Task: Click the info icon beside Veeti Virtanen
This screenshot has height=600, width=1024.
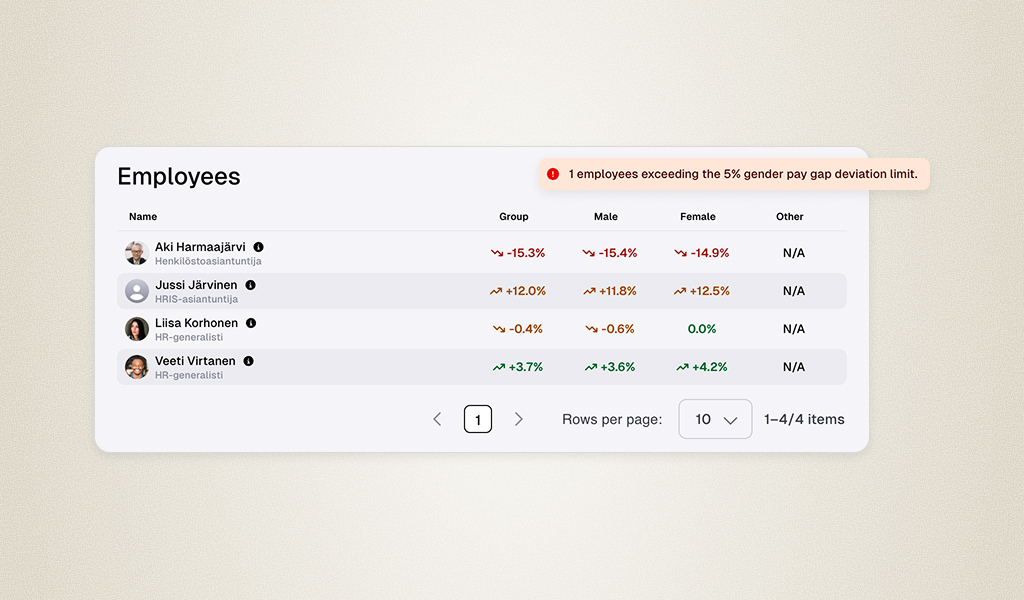Action: pyautogui.click(x=249, y=361)
